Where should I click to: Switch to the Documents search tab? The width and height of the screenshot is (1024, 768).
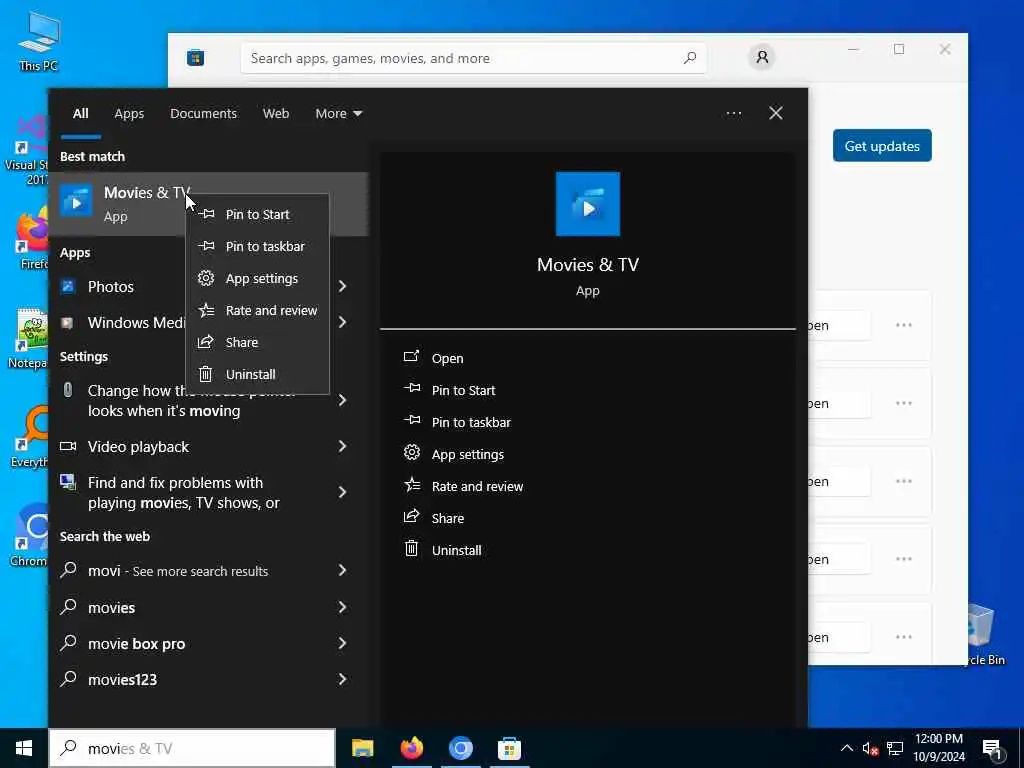pos(203,113)
